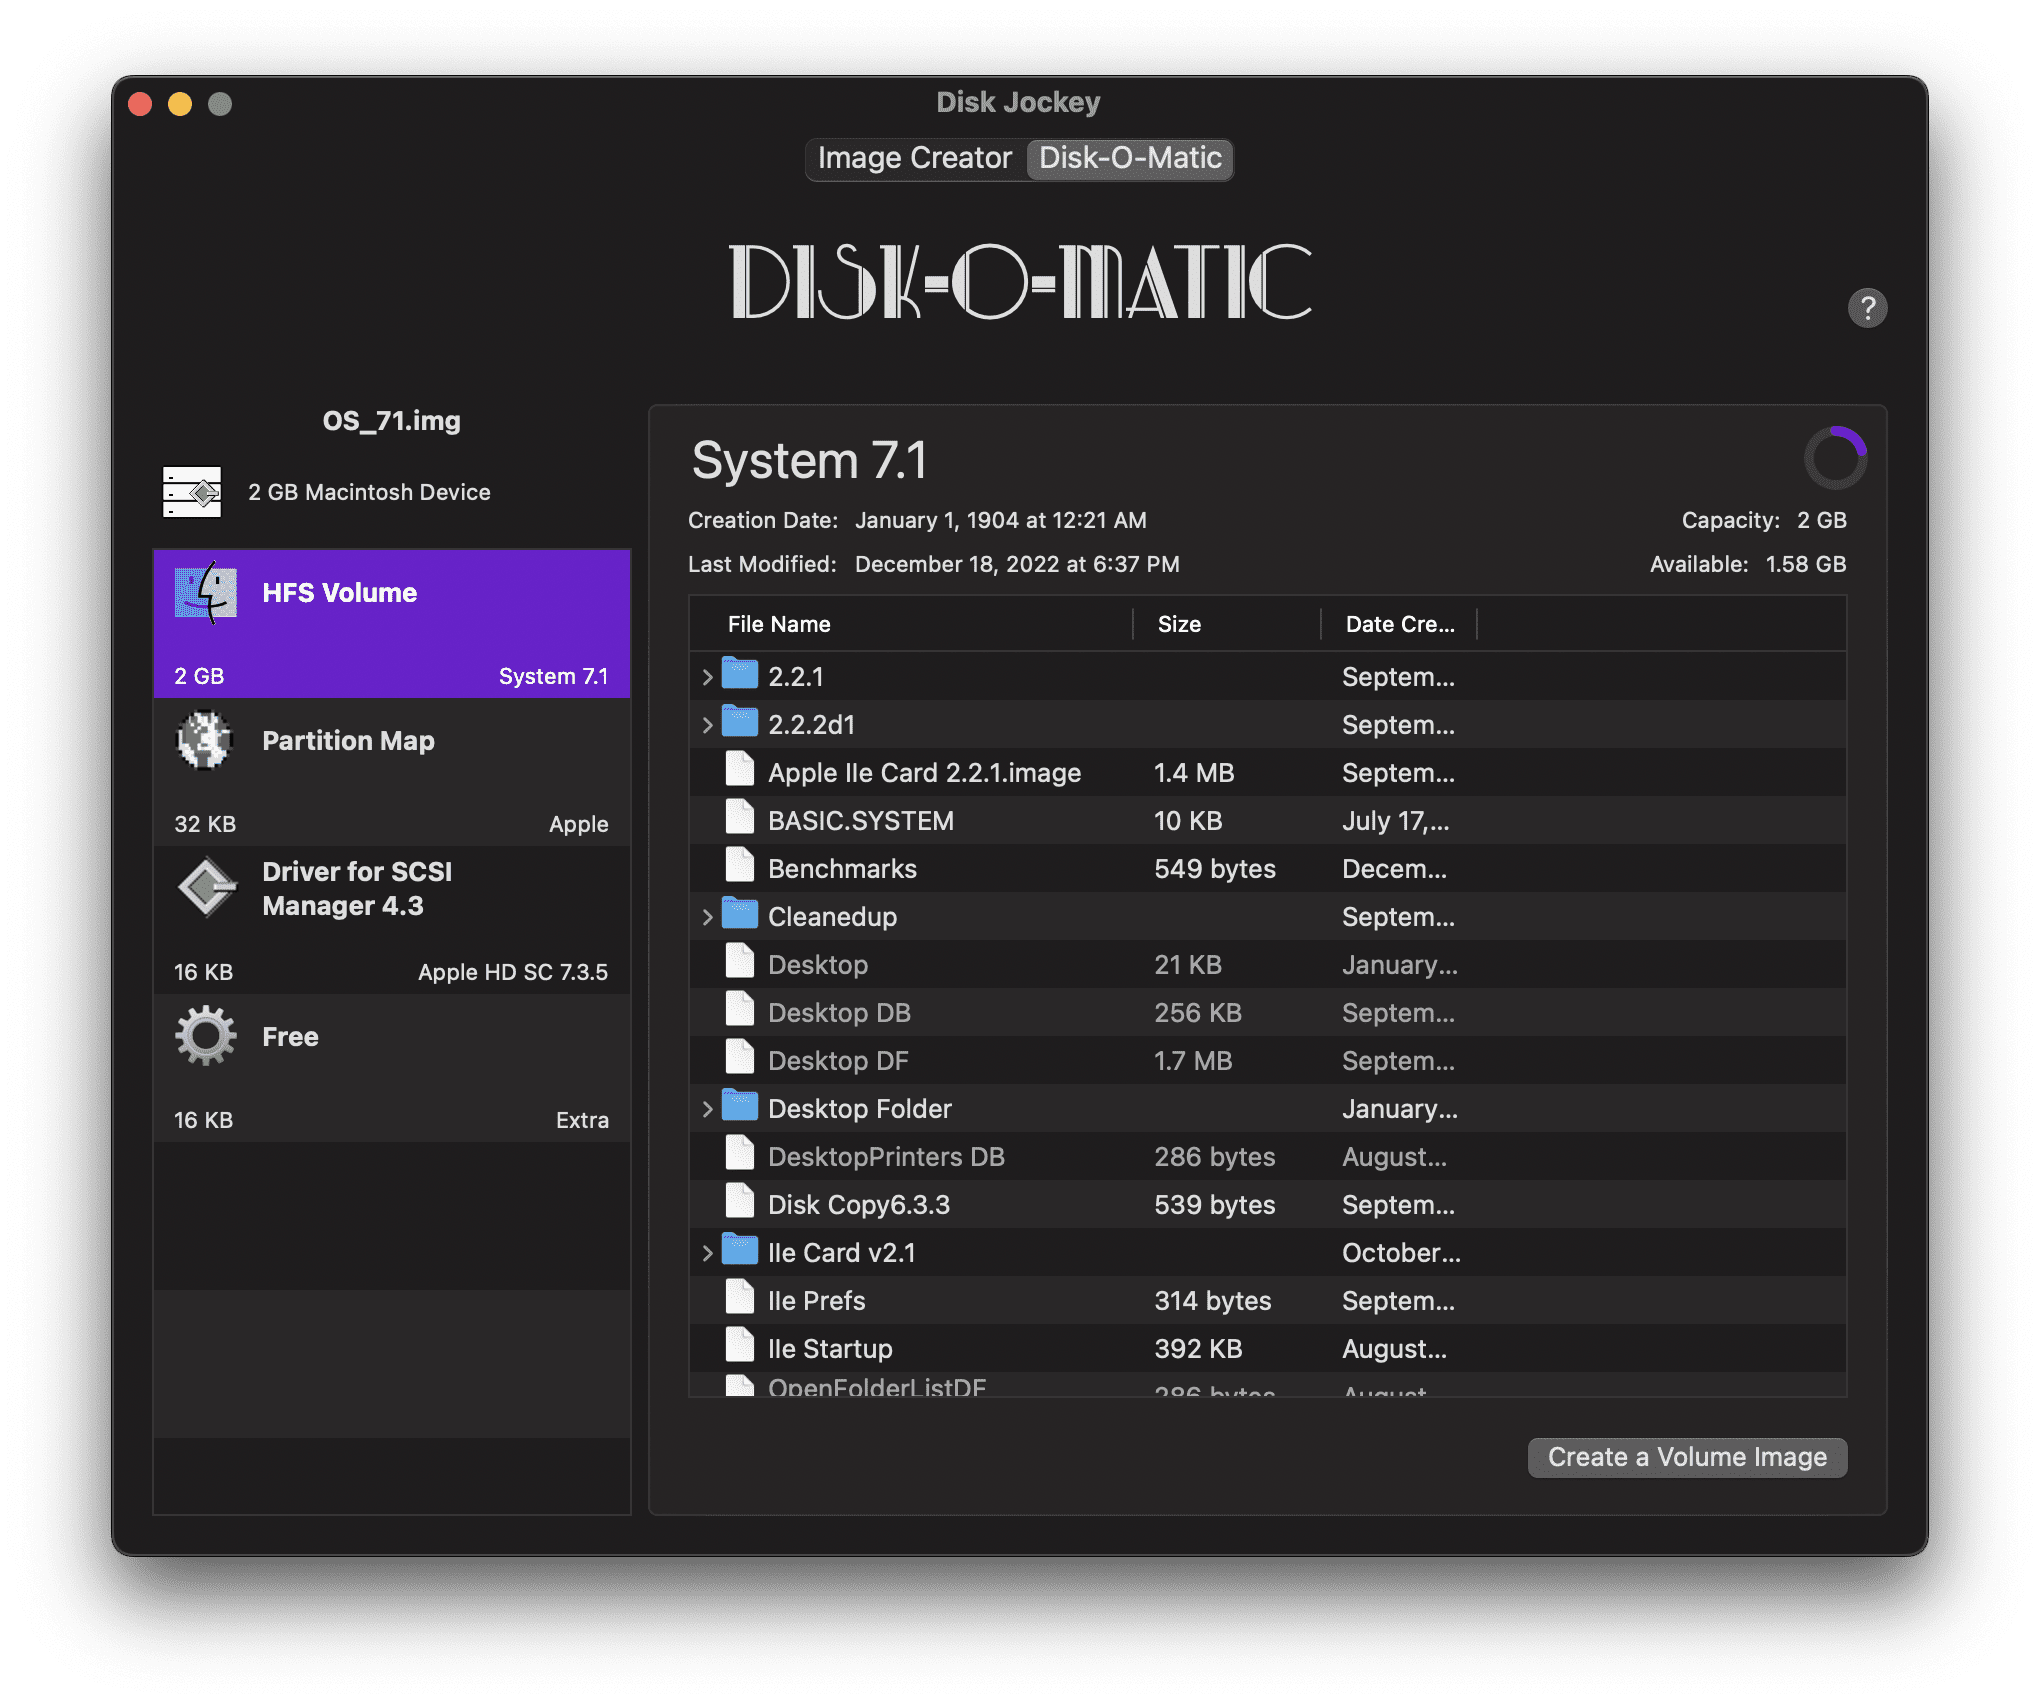The width and height of the screenshot is (2040, 1704).
Task: Click the DesktopPrinters DB file icon
Action: [740, 1154]
